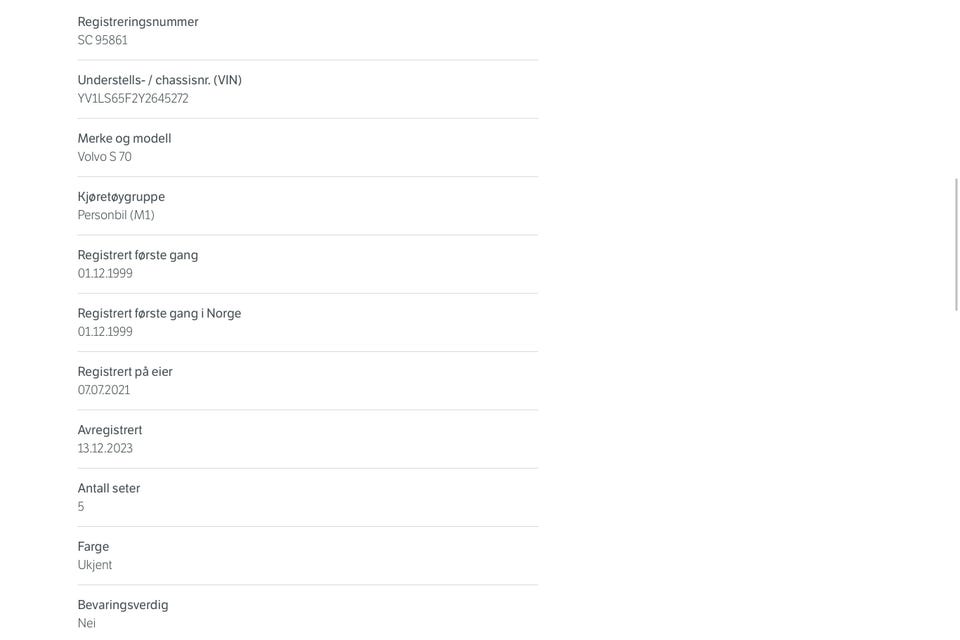The width and height of the screenshot is (960, 640).
Task: Click the Registrert på eier label
Action: click(125, 372)
